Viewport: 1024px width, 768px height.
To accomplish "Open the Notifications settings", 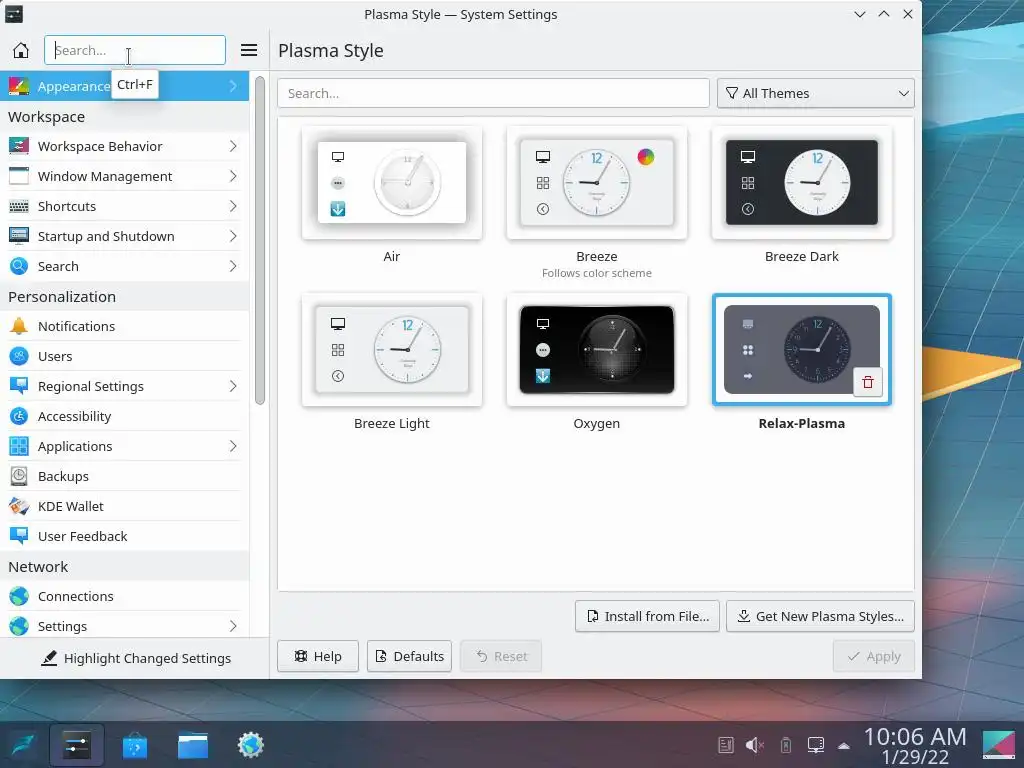I will click(124, 326).
